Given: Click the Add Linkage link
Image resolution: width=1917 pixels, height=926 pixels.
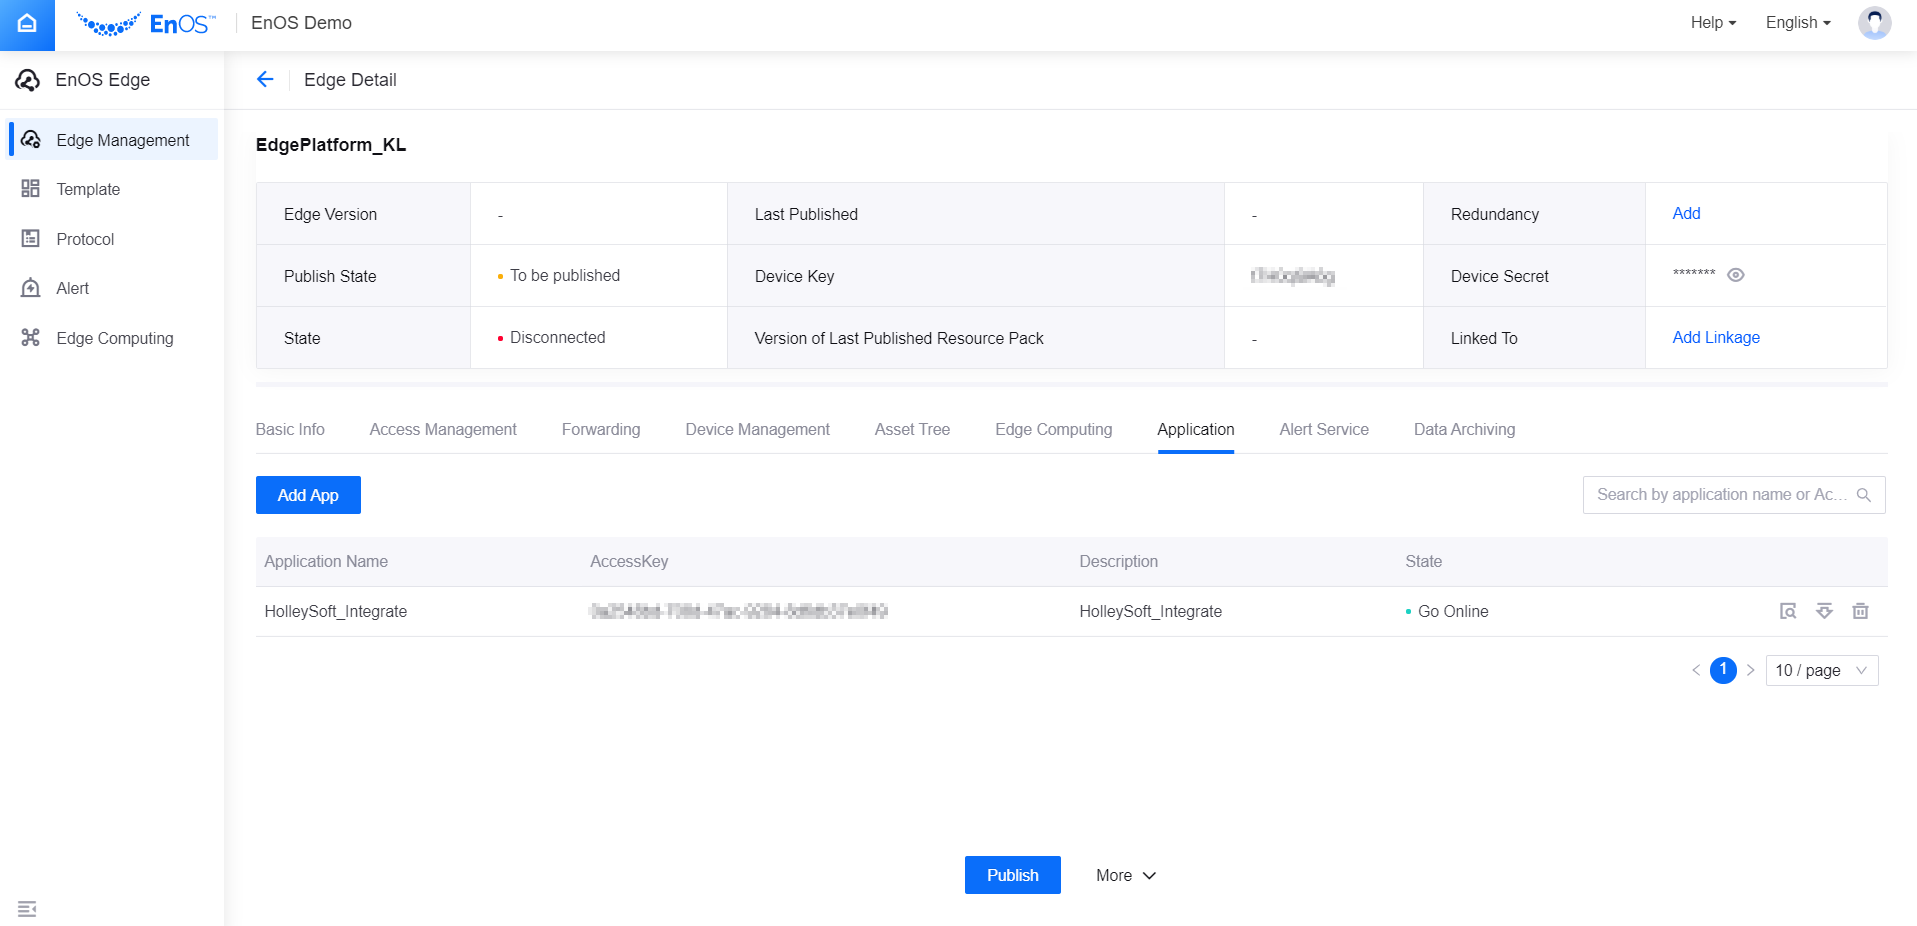Looking at the screenshot, I should point(1716,338).
